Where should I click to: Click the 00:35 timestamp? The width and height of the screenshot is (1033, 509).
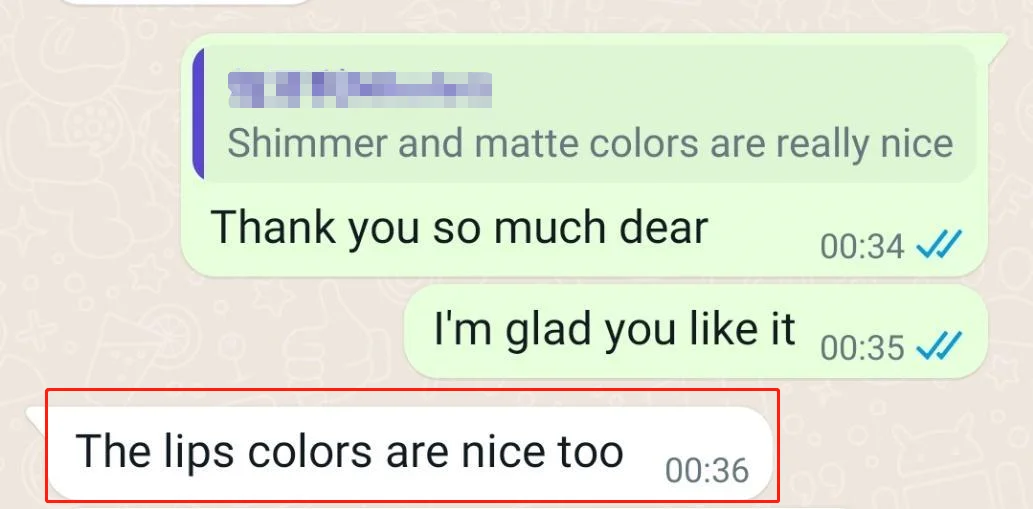(862, 348)
